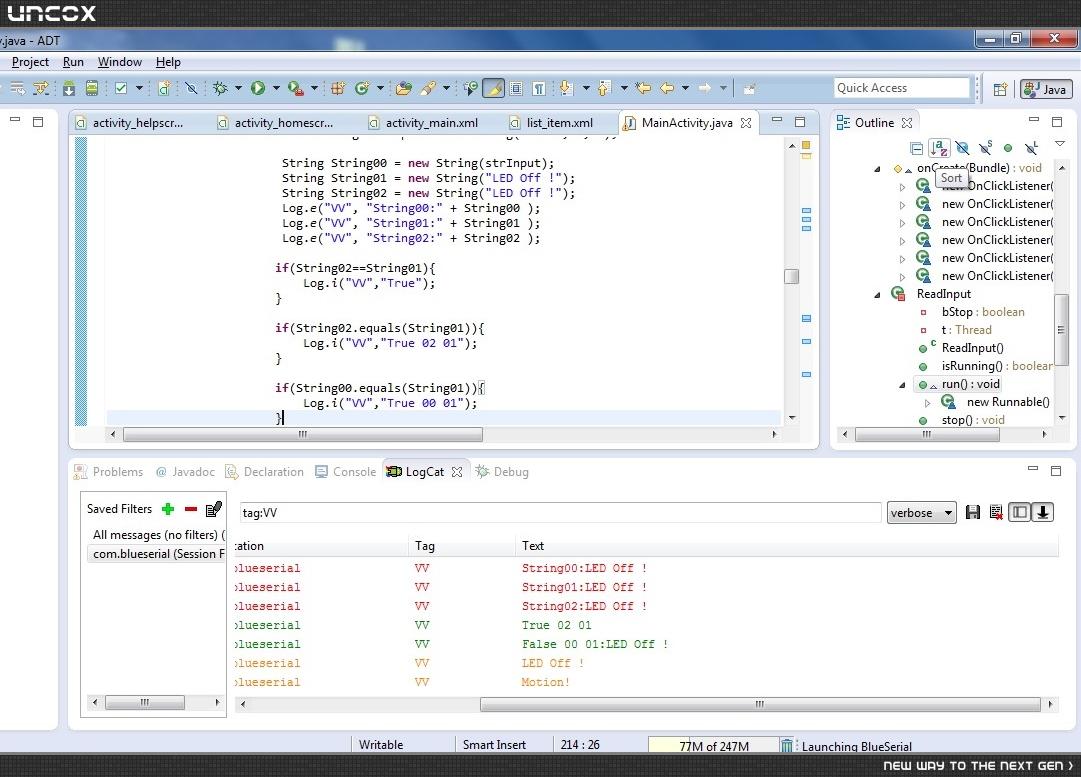Viewport: 1081px width, 777px height.
Task: Toggle Show Whitespace Characters pilcrow button
Action: click(539, 88)
